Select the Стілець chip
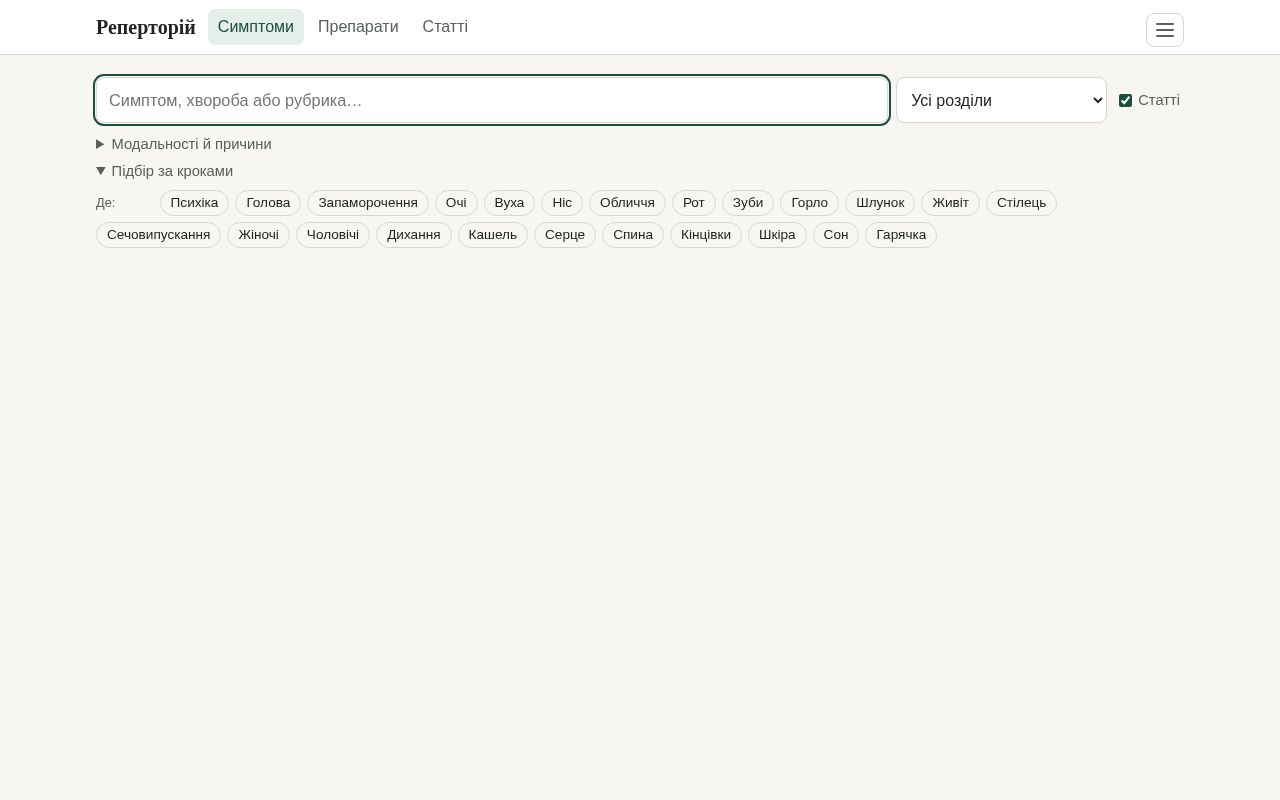The image size is (1280, 800). (1021, 203)
